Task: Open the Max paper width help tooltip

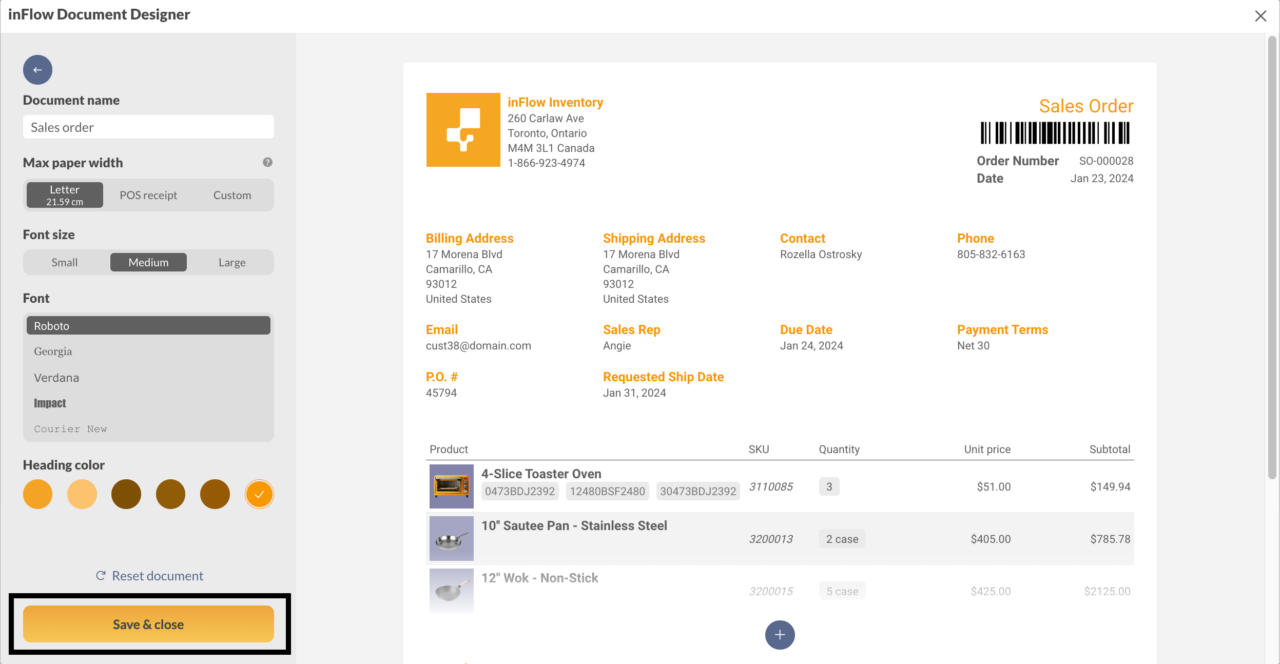Action: click(266, 162)
